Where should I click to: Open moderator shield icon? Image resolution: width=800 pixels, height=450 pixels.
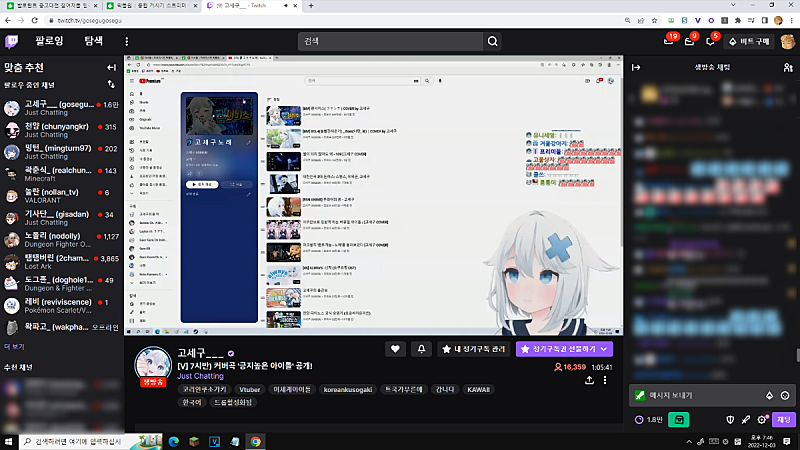tap(730, 419)
